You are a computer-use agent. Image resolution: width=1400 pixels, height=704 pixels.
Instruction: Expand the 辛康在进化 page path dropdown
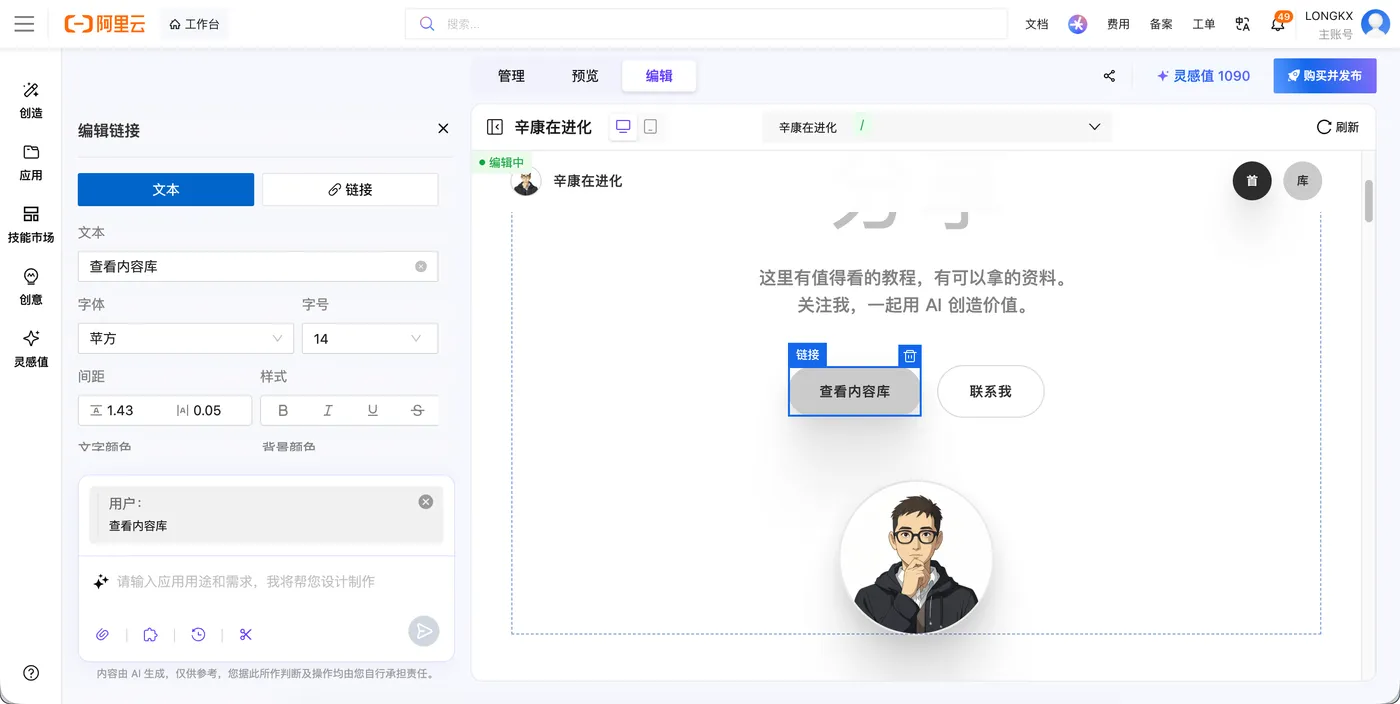937,127
